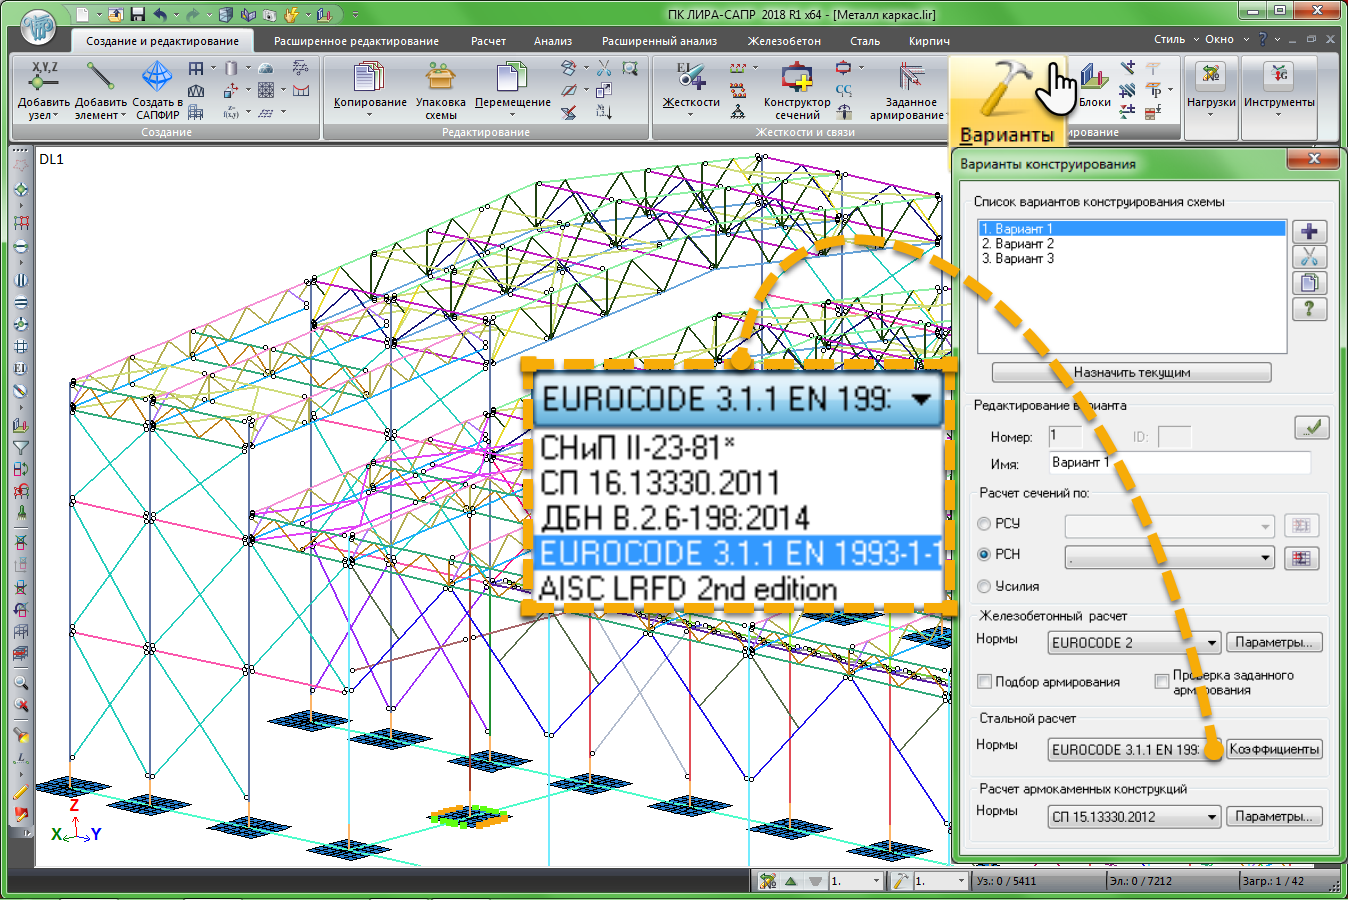The height and width of the screenshot is (900, 1348).
Task: Enable the Подбор армирования checkbox
Action: 985,682
